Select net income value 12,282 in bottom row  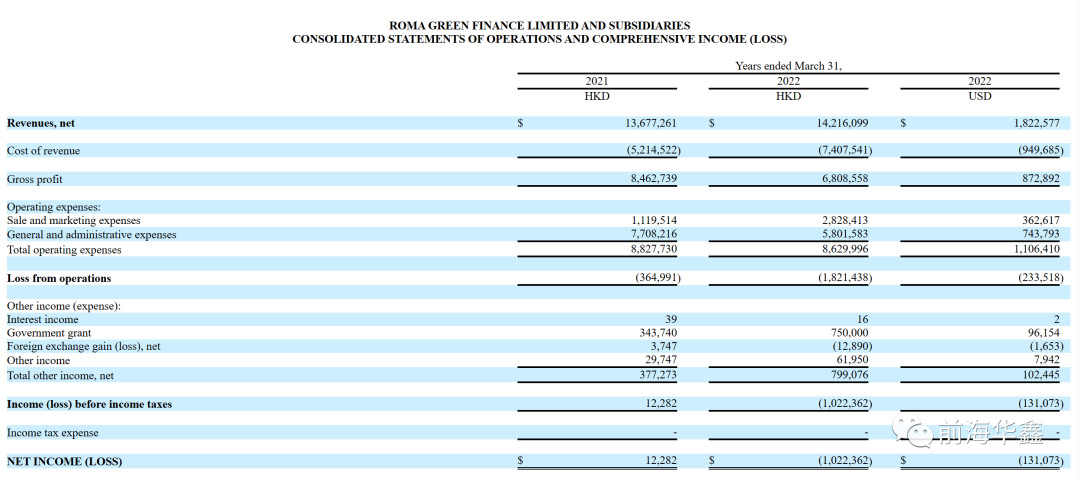(x=661, y=460)
